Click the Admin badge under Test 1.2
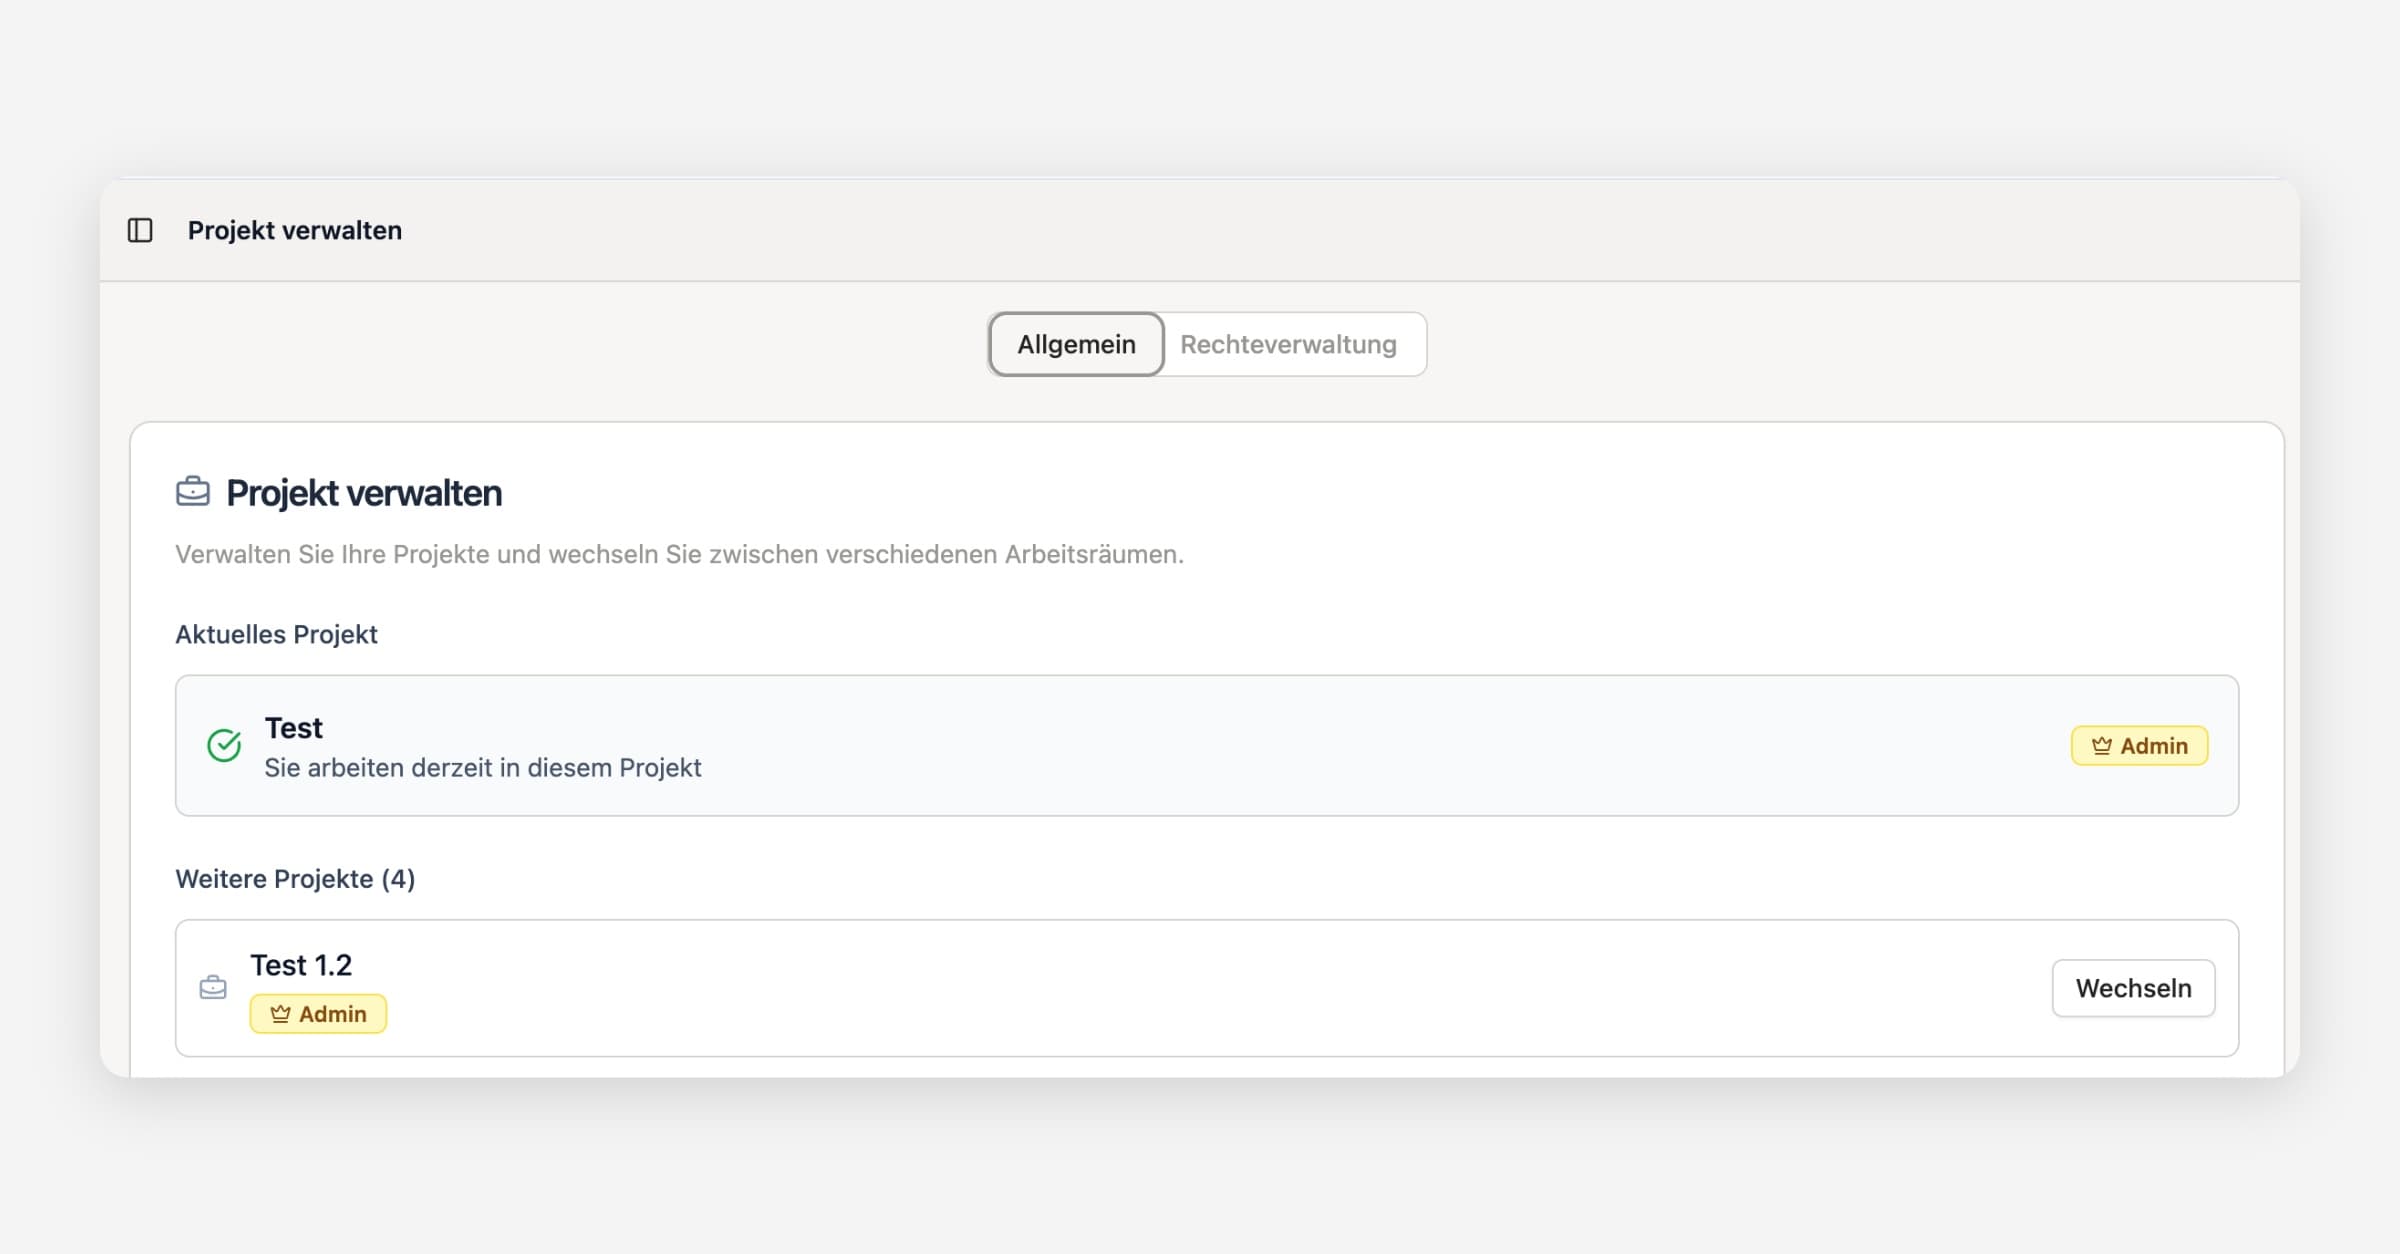 [318, 1014]
